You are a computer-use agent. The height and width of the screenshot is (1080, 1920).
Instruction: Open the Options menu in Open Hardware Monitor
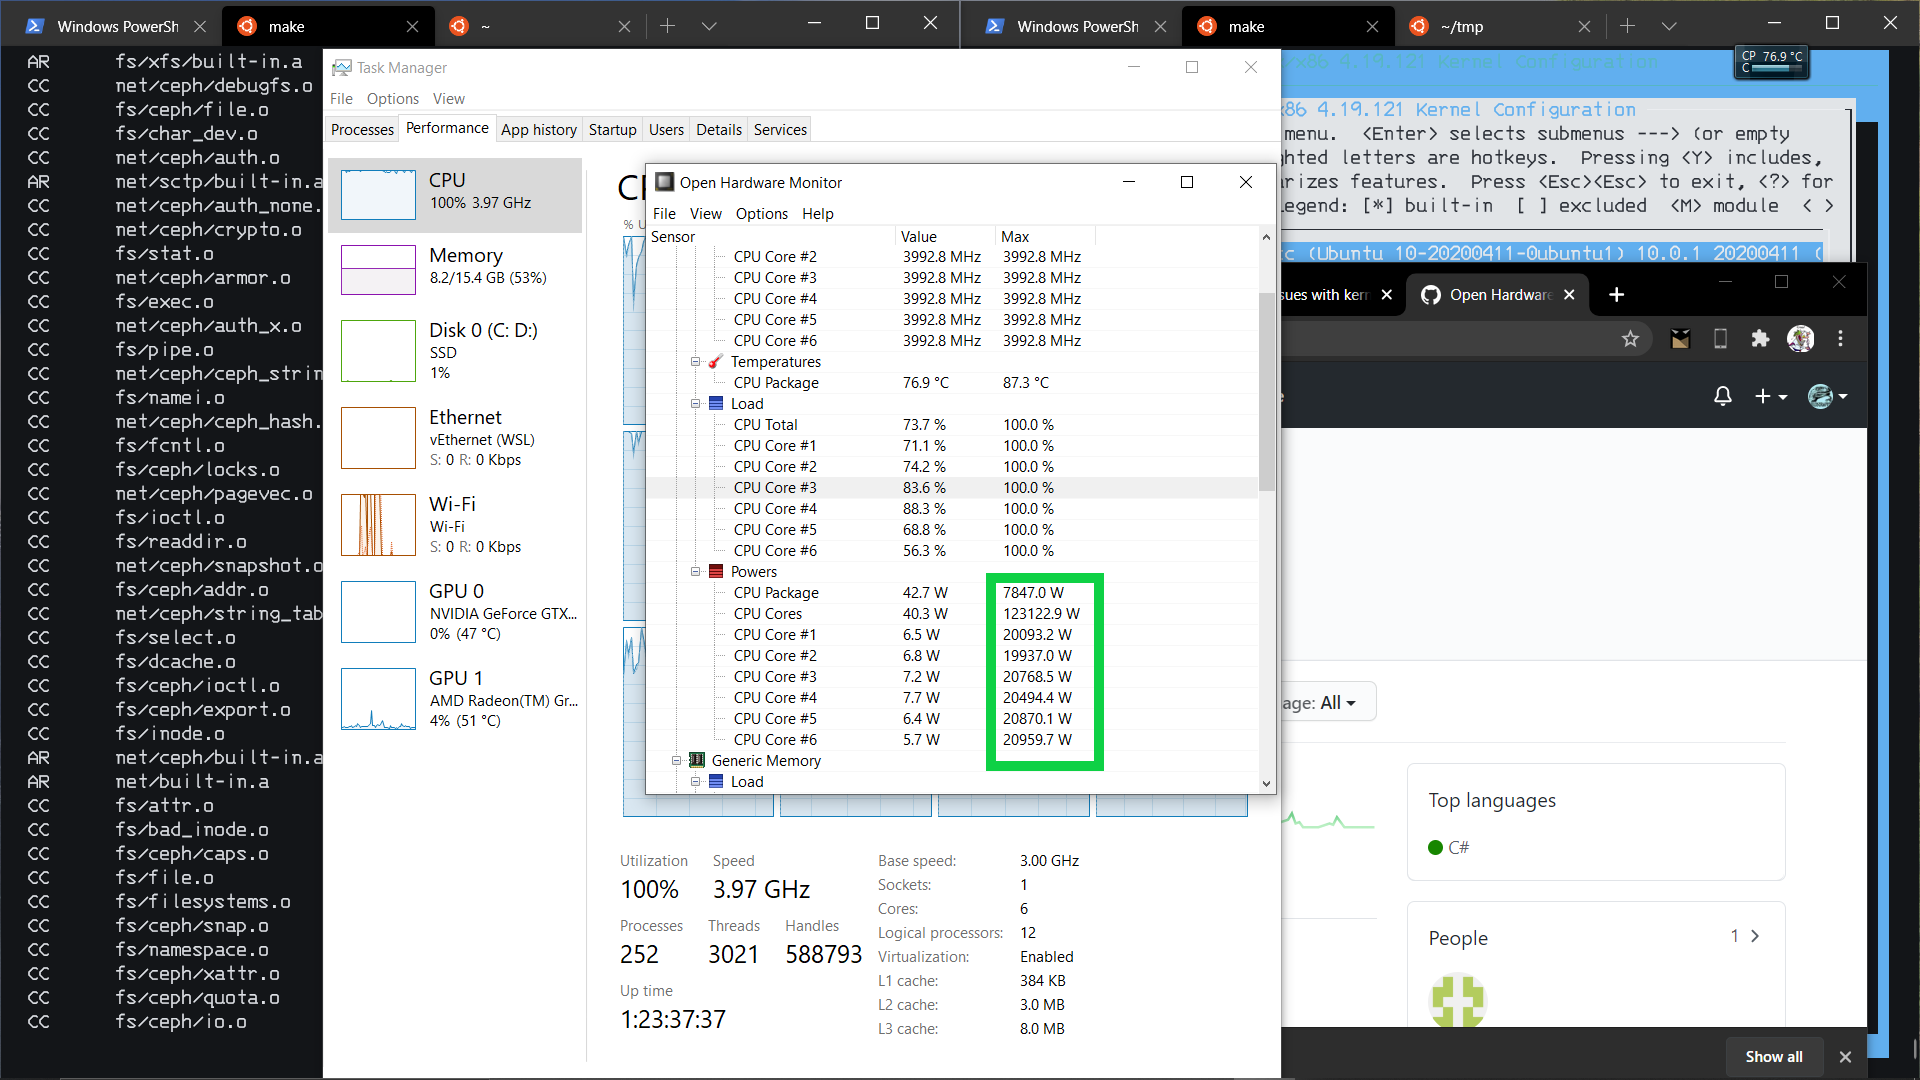pyautogui.click(x=761, y=213)
